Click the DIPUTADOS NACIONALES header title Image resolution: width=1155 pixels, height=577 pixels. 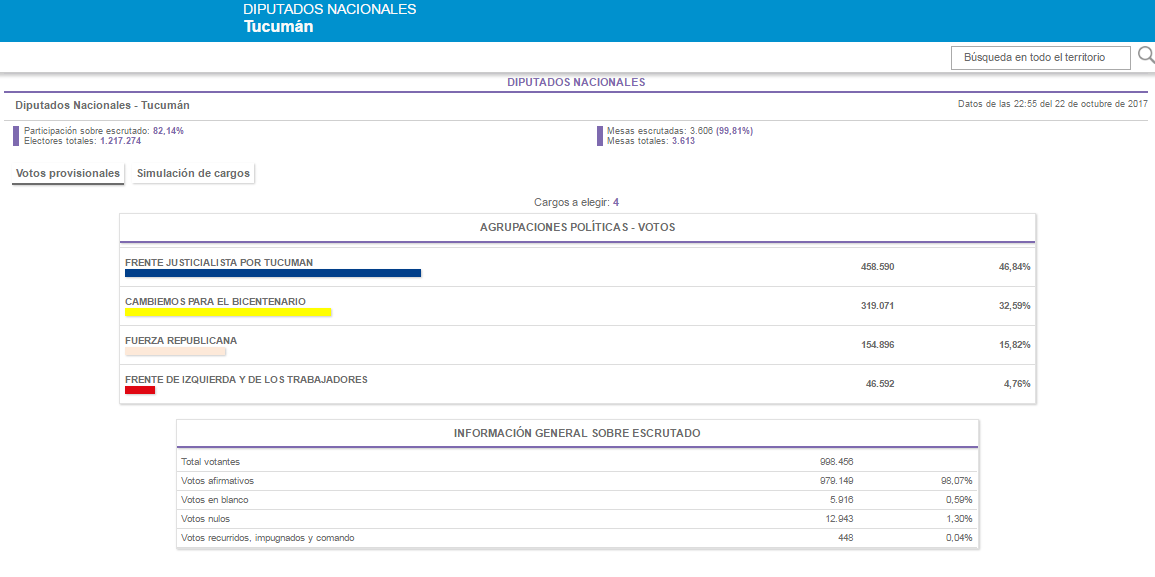tap(329, 10)
